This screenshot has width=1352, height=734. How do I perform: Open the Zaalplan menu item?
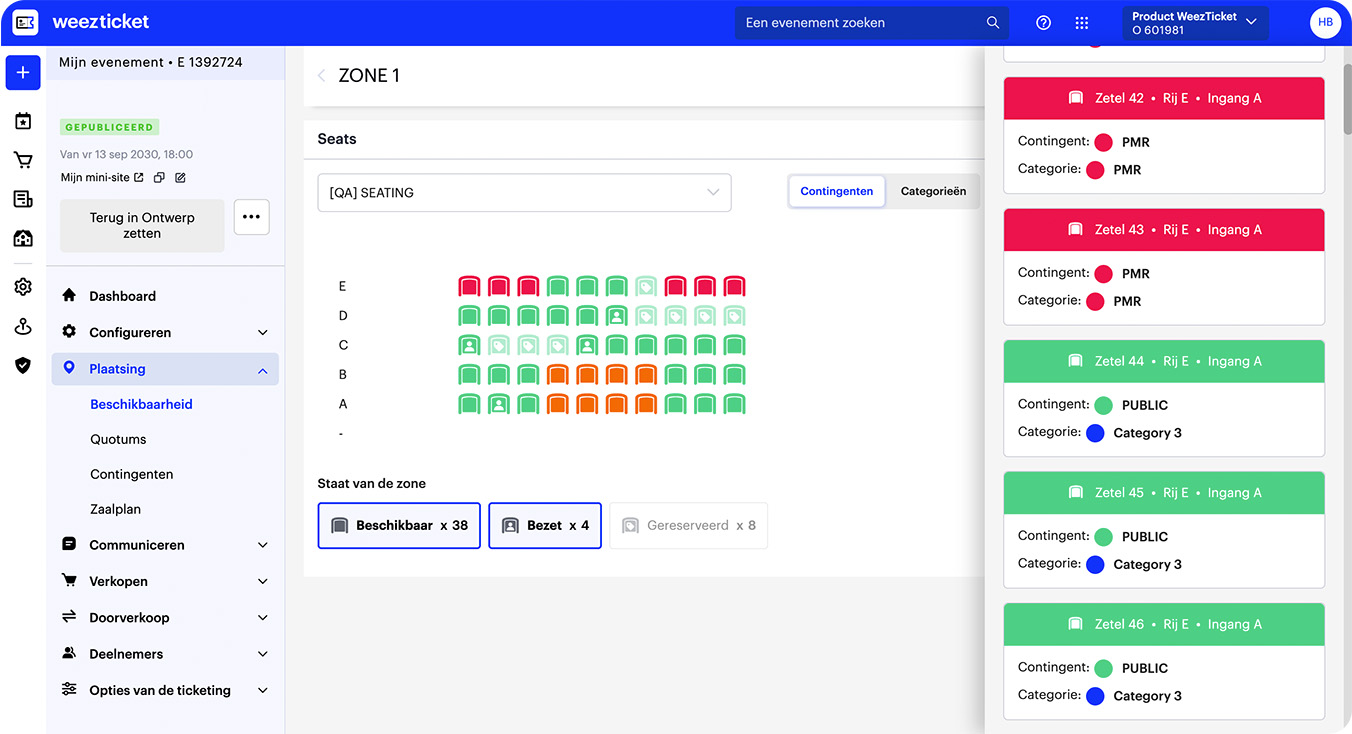(x=116, y=508)
